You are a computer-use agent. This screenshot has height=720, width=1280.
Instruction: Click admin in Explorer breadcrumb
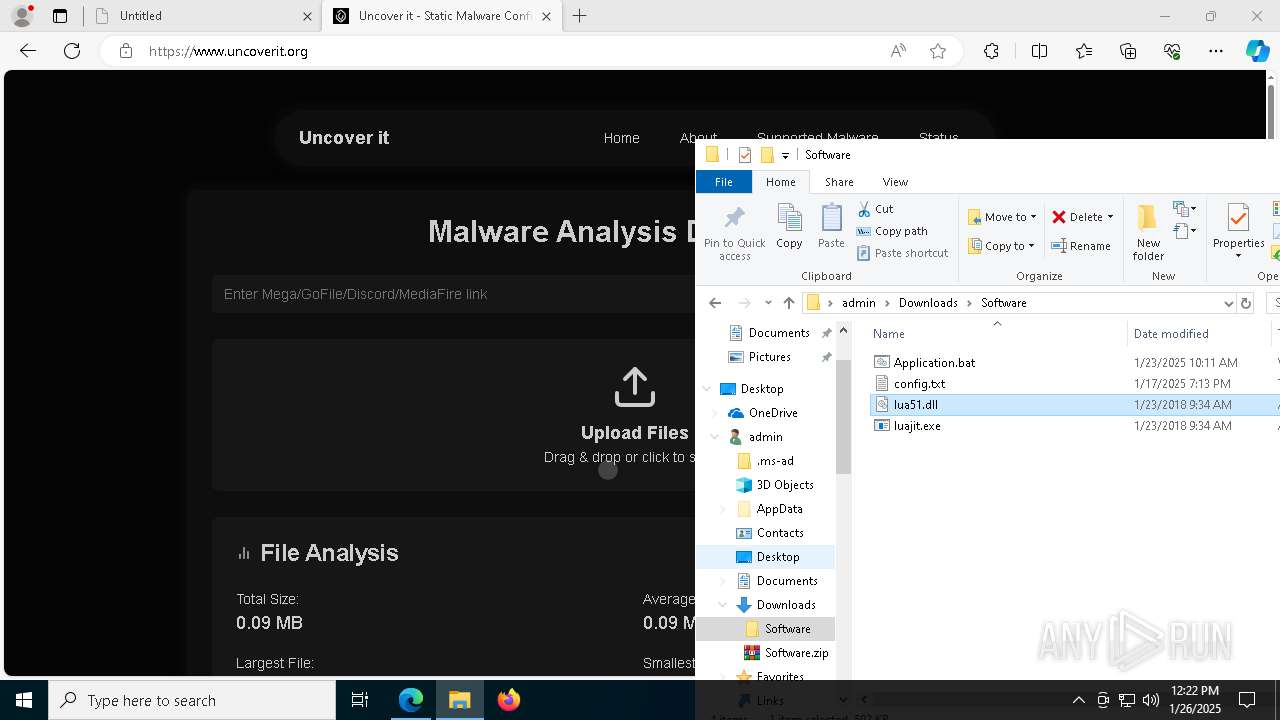pos(858,303)
